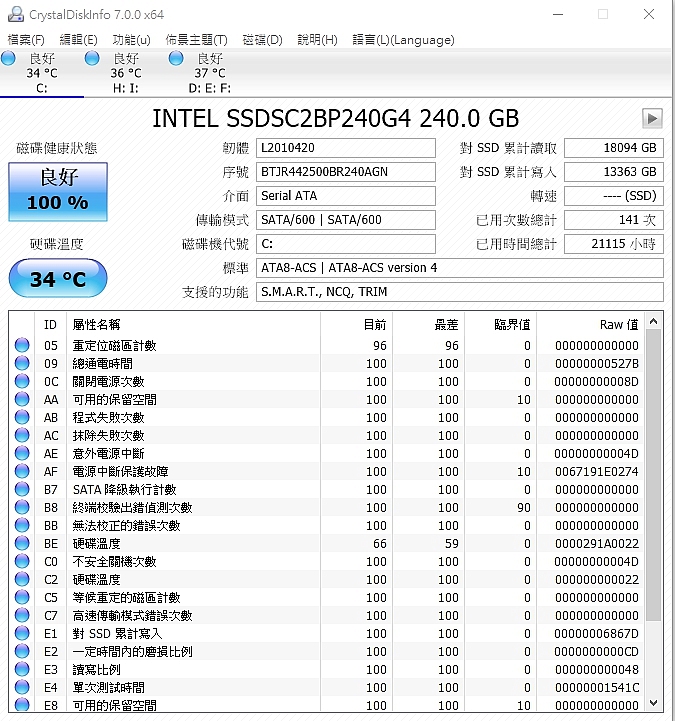Click the 34 °C temperature button
Viewport: 675px width, 721px height.
(x=58, y=278)
